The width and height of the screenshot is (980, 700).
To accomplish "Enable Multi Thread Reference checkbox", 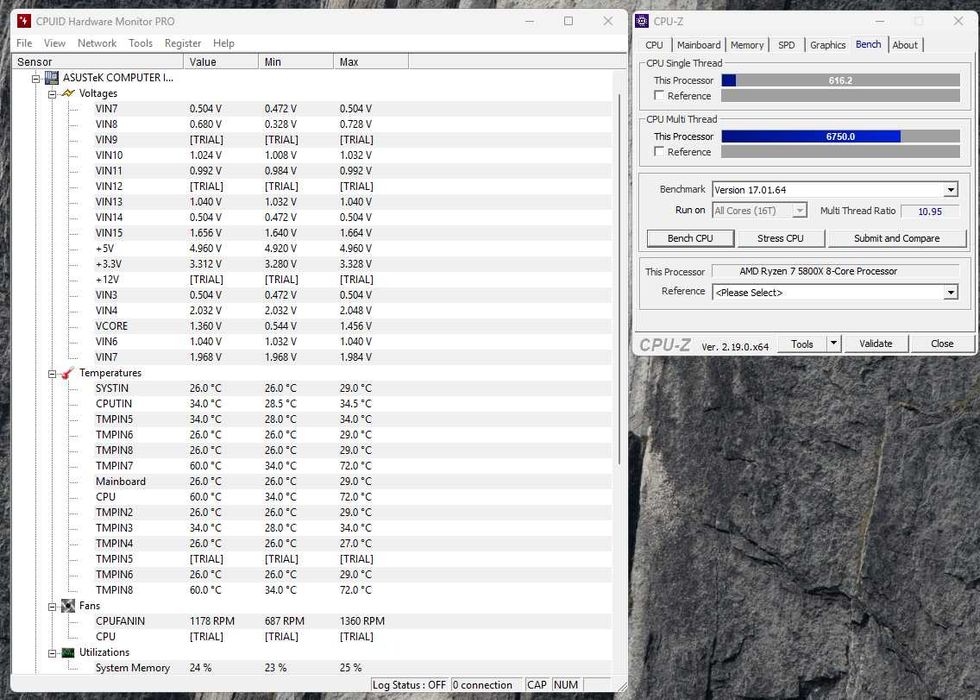I will click(659, 151).
